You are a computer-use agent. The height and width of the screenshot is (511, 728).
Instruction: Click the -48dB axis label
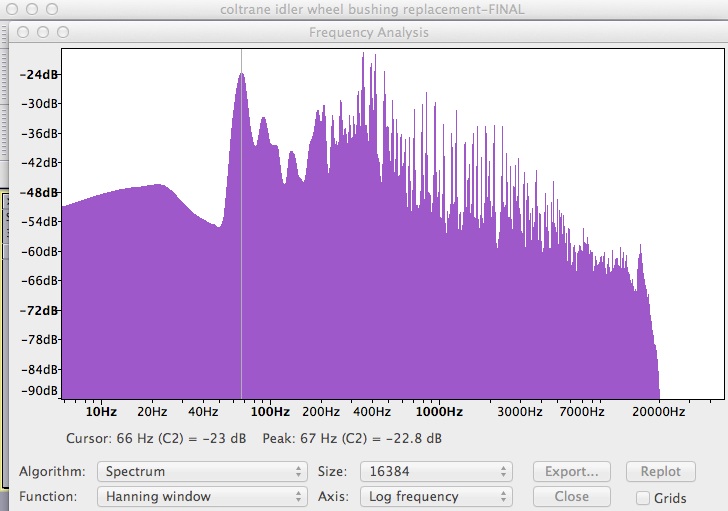[39, 192]
